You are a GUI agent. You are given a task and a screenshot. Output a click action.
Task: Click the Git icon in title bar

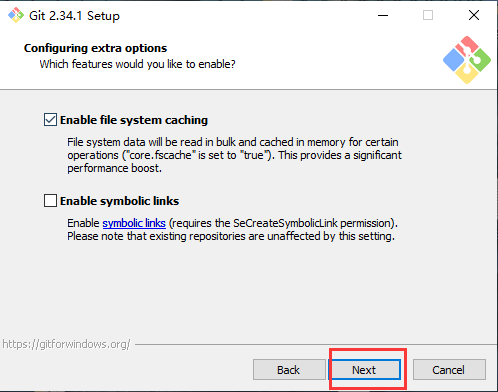[x=16, y=15]
